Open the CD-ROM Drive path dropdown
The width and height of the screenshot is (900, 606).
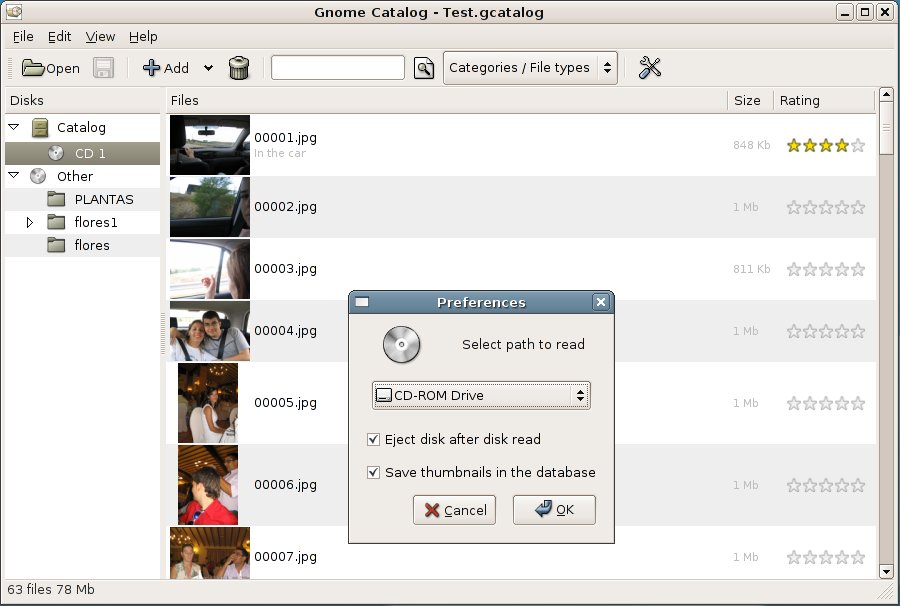(481, 395)
